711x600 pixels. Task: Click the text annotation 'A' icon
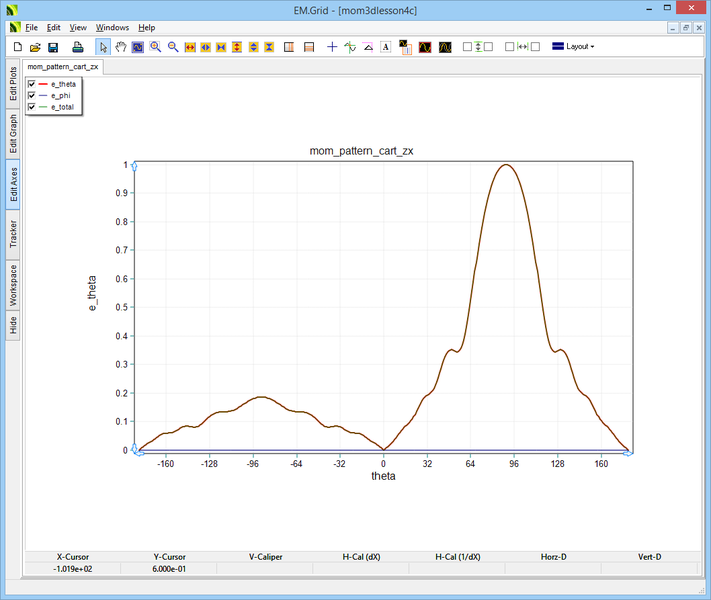[385, 47]
